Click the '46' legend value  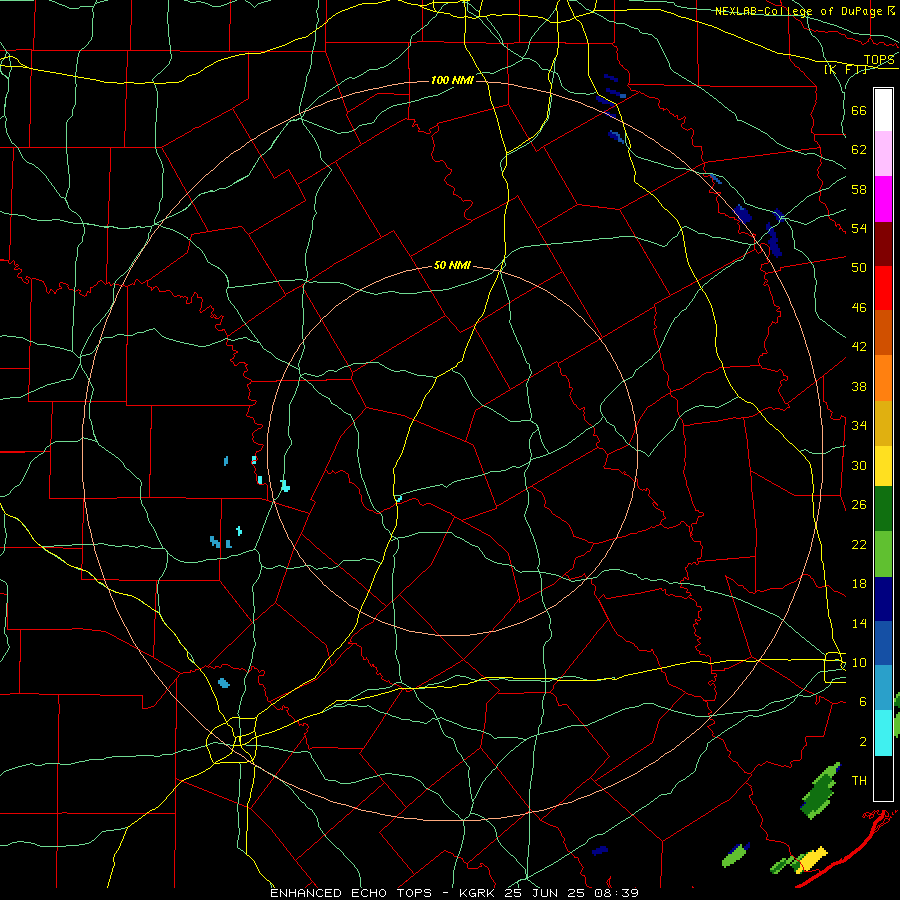(859, 308)
